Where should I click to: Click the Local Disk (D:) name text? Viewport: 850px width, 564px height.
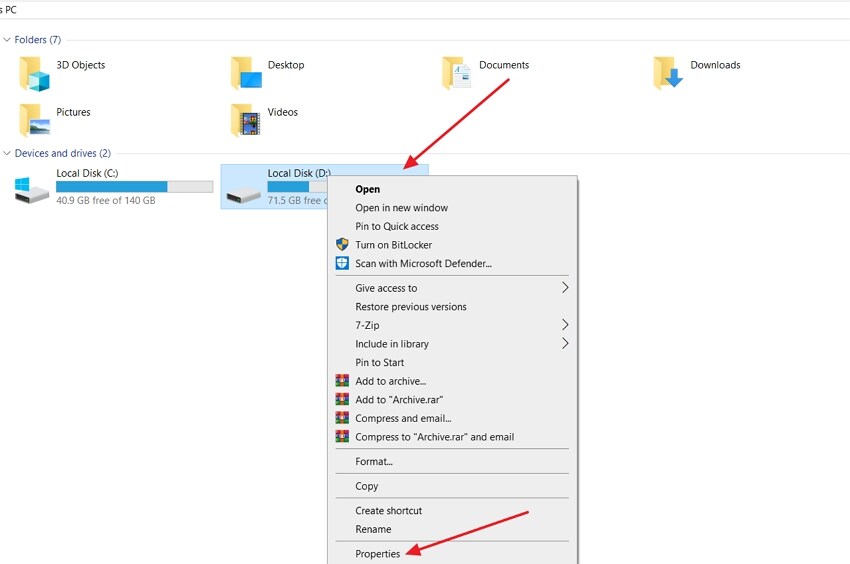point(299,173)
